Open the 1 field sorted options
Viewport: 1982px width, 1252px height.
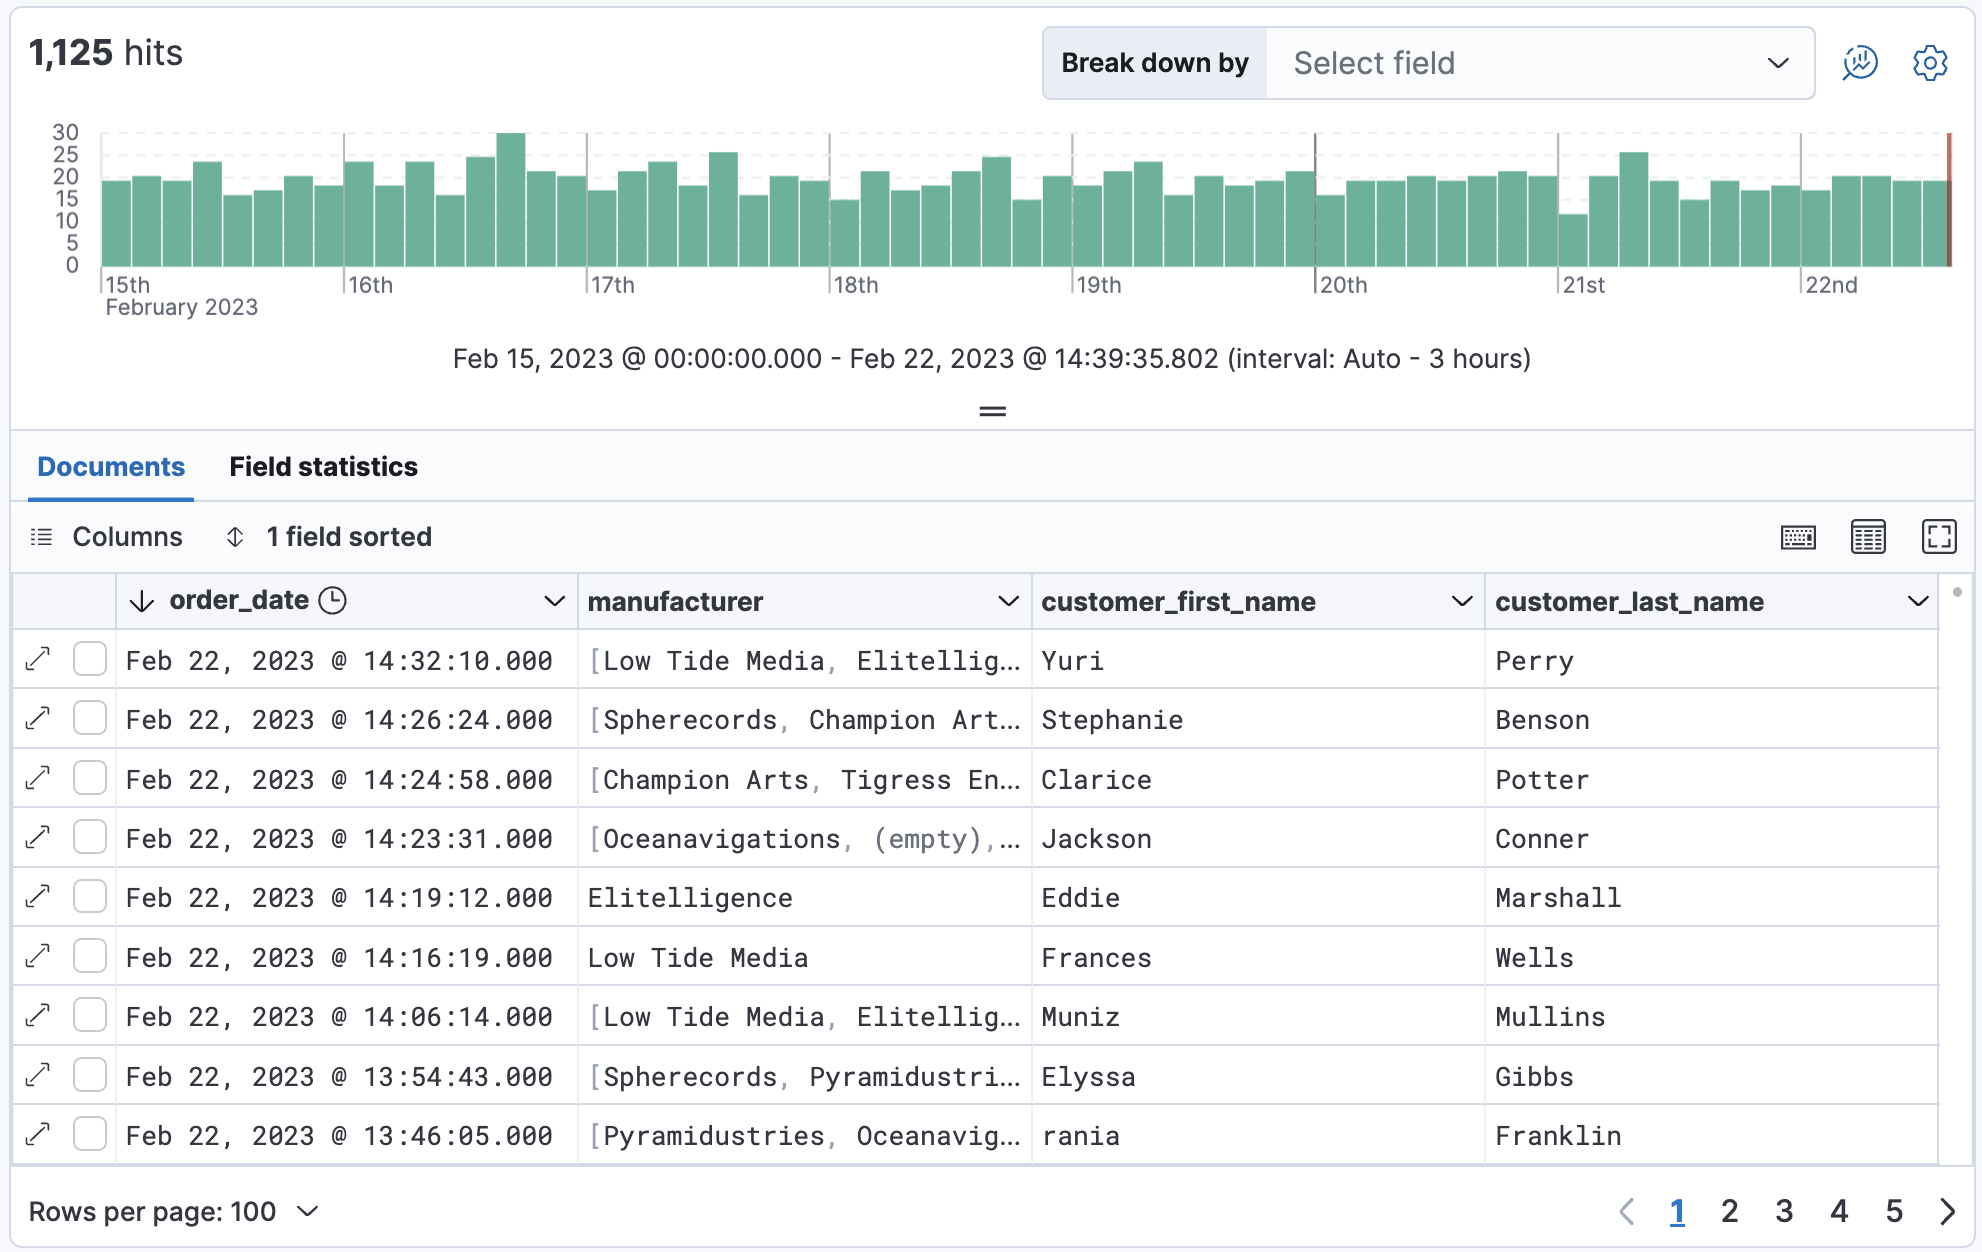point(329,537)
